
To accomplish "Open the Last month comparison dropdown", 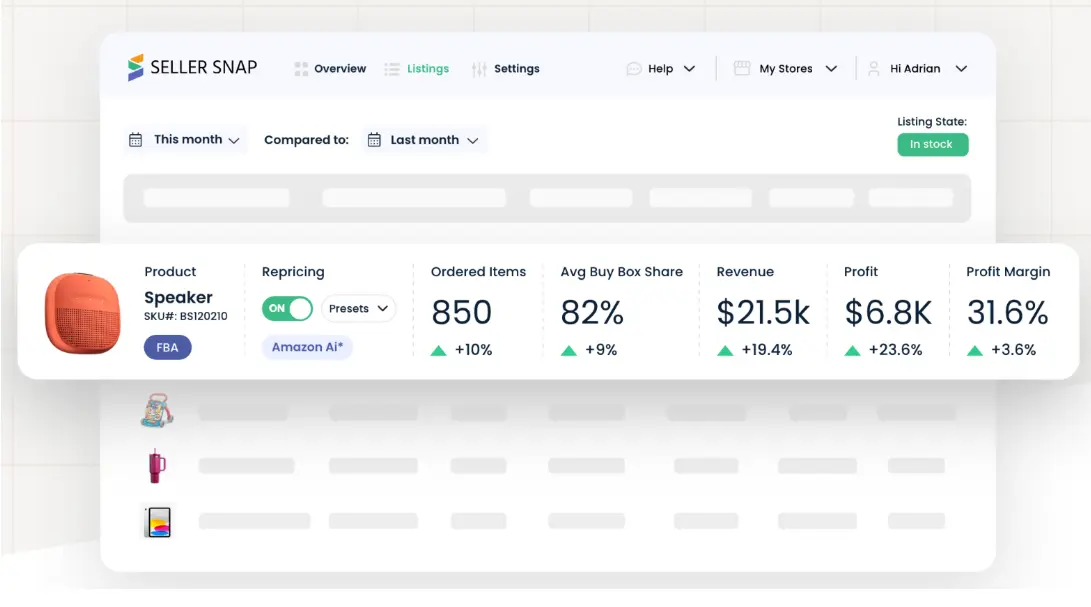I will [424, 140].
